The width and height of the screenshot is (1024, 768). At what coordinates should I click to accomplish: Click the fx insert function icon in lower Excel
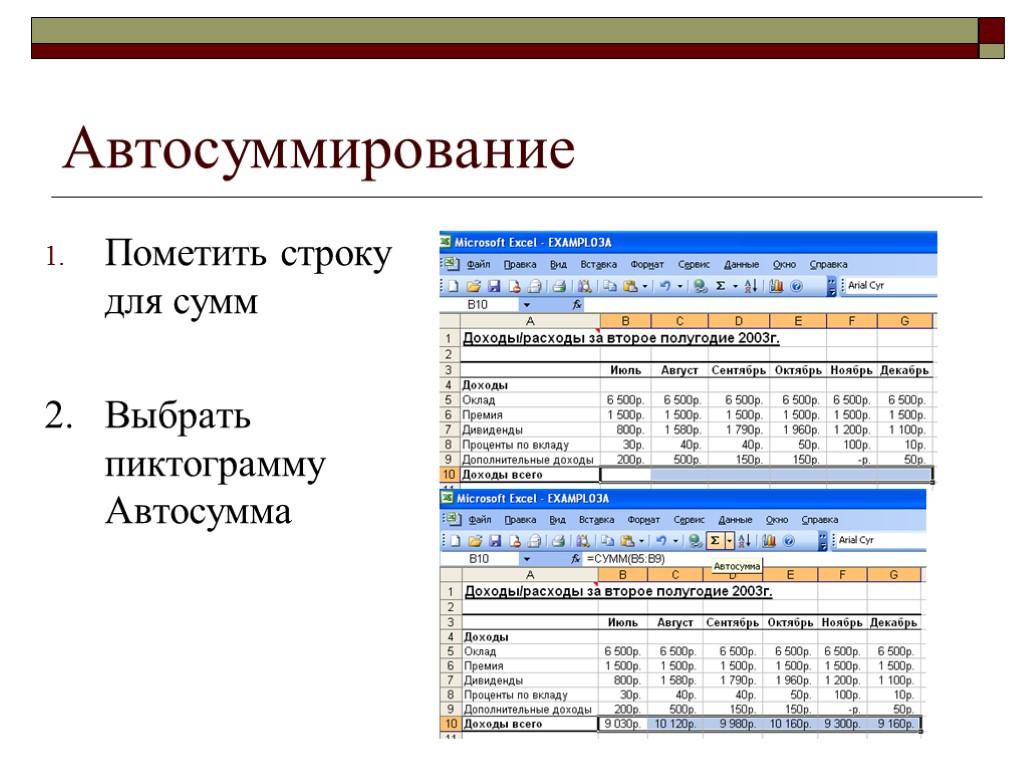click(x=575, y=559)
